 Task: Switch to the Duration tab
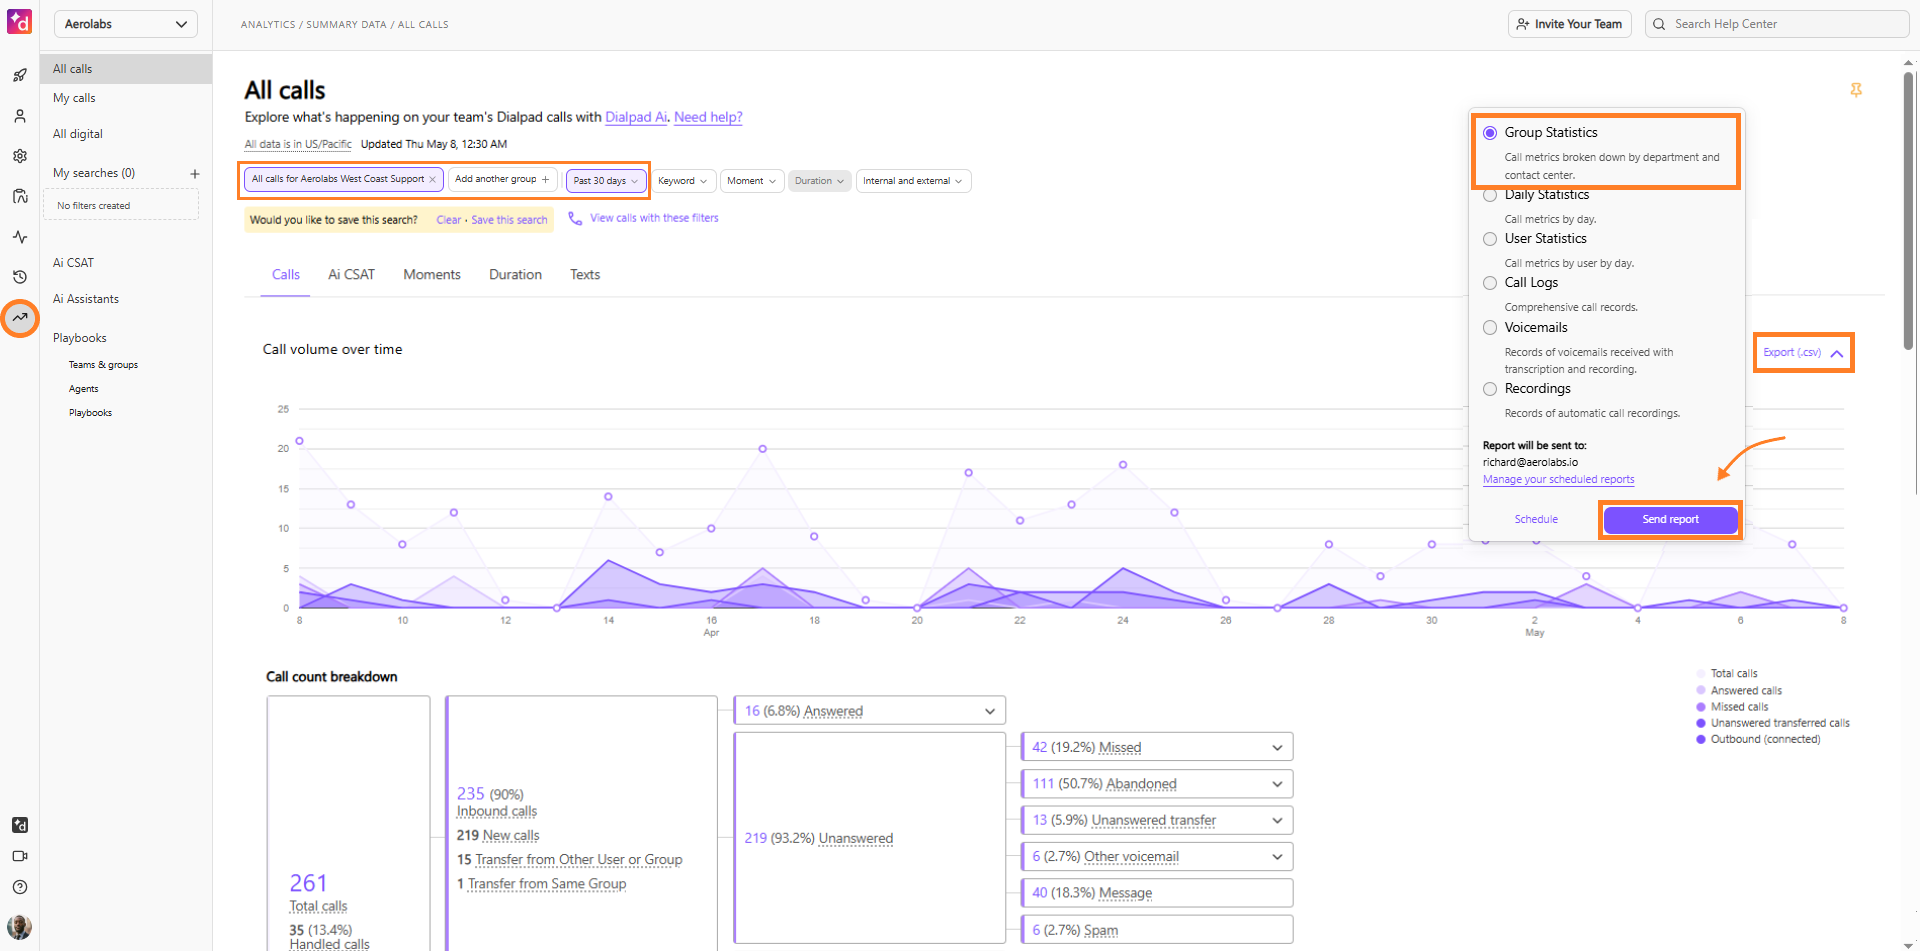515,275
